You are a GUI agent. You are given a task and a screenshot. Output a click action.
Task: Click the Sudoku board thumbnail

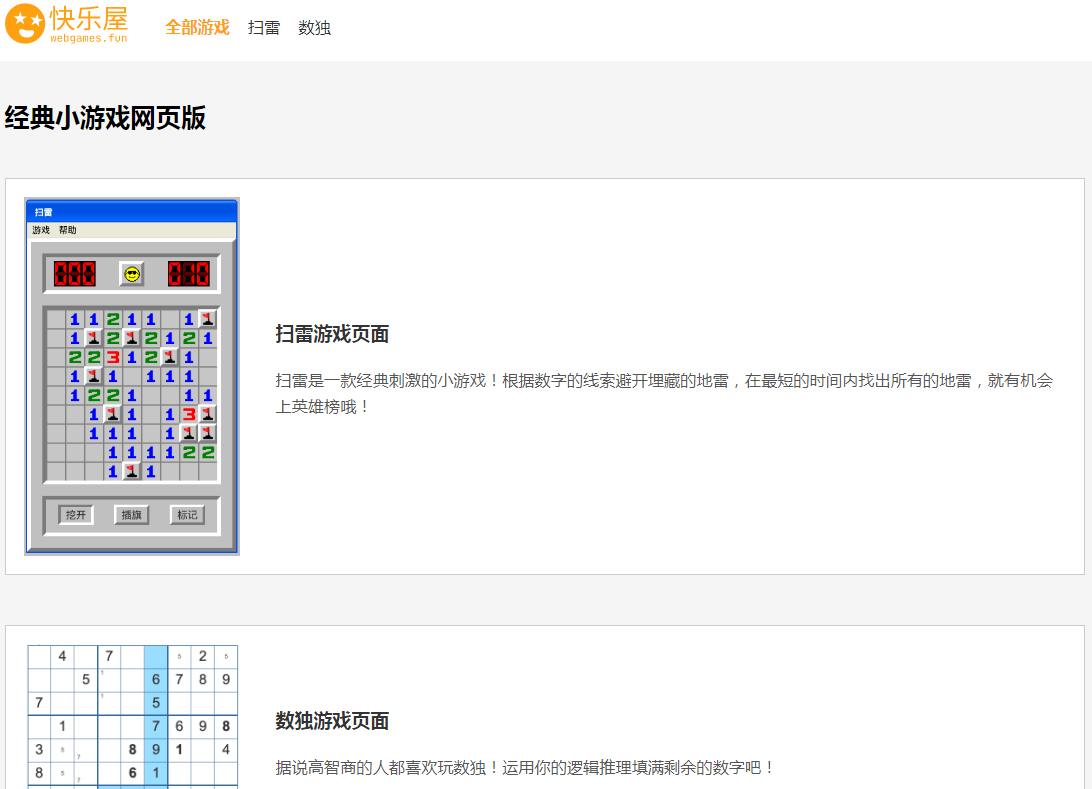(132, 717)
